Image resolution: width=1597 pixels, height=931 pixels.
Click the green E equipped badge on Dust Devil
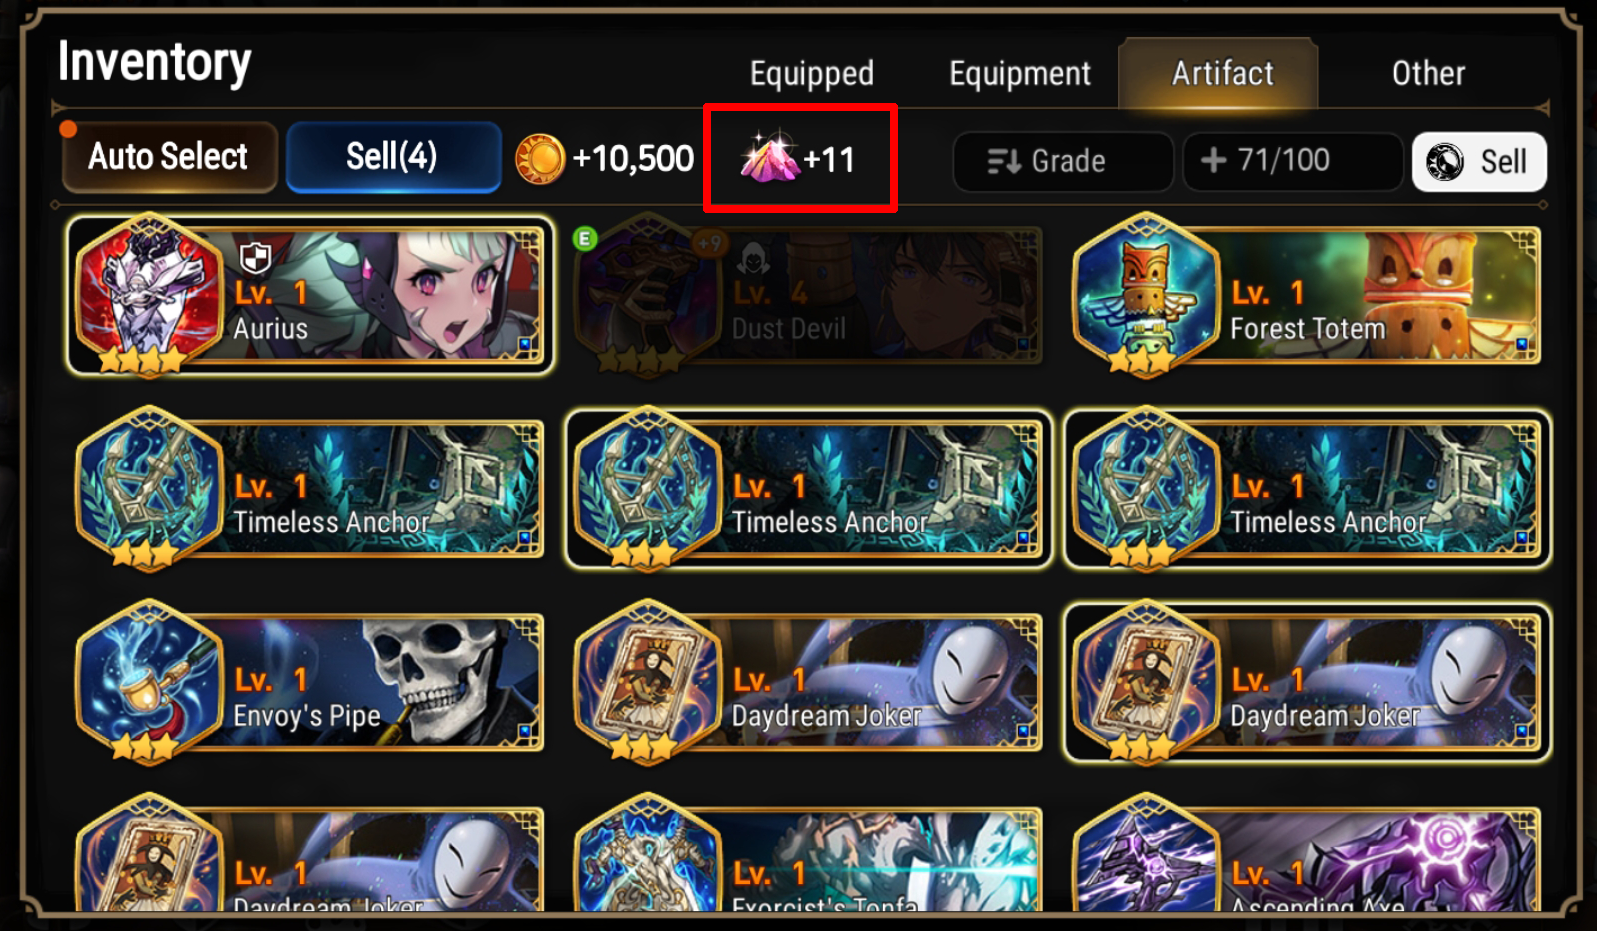(x=585, y=239)
